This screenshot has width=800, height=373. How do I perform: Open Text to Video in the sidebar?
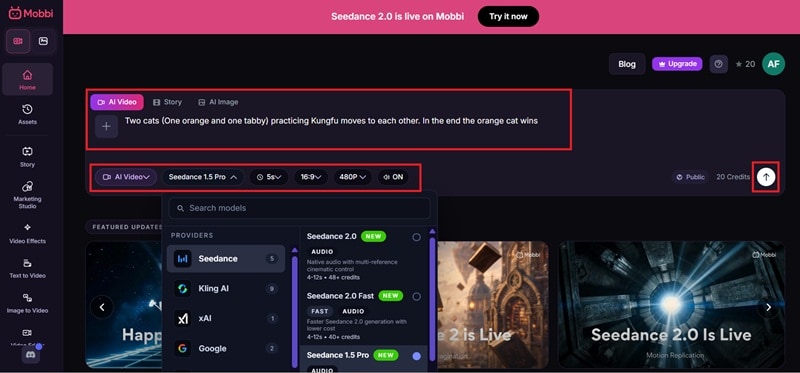click(28, 268)
